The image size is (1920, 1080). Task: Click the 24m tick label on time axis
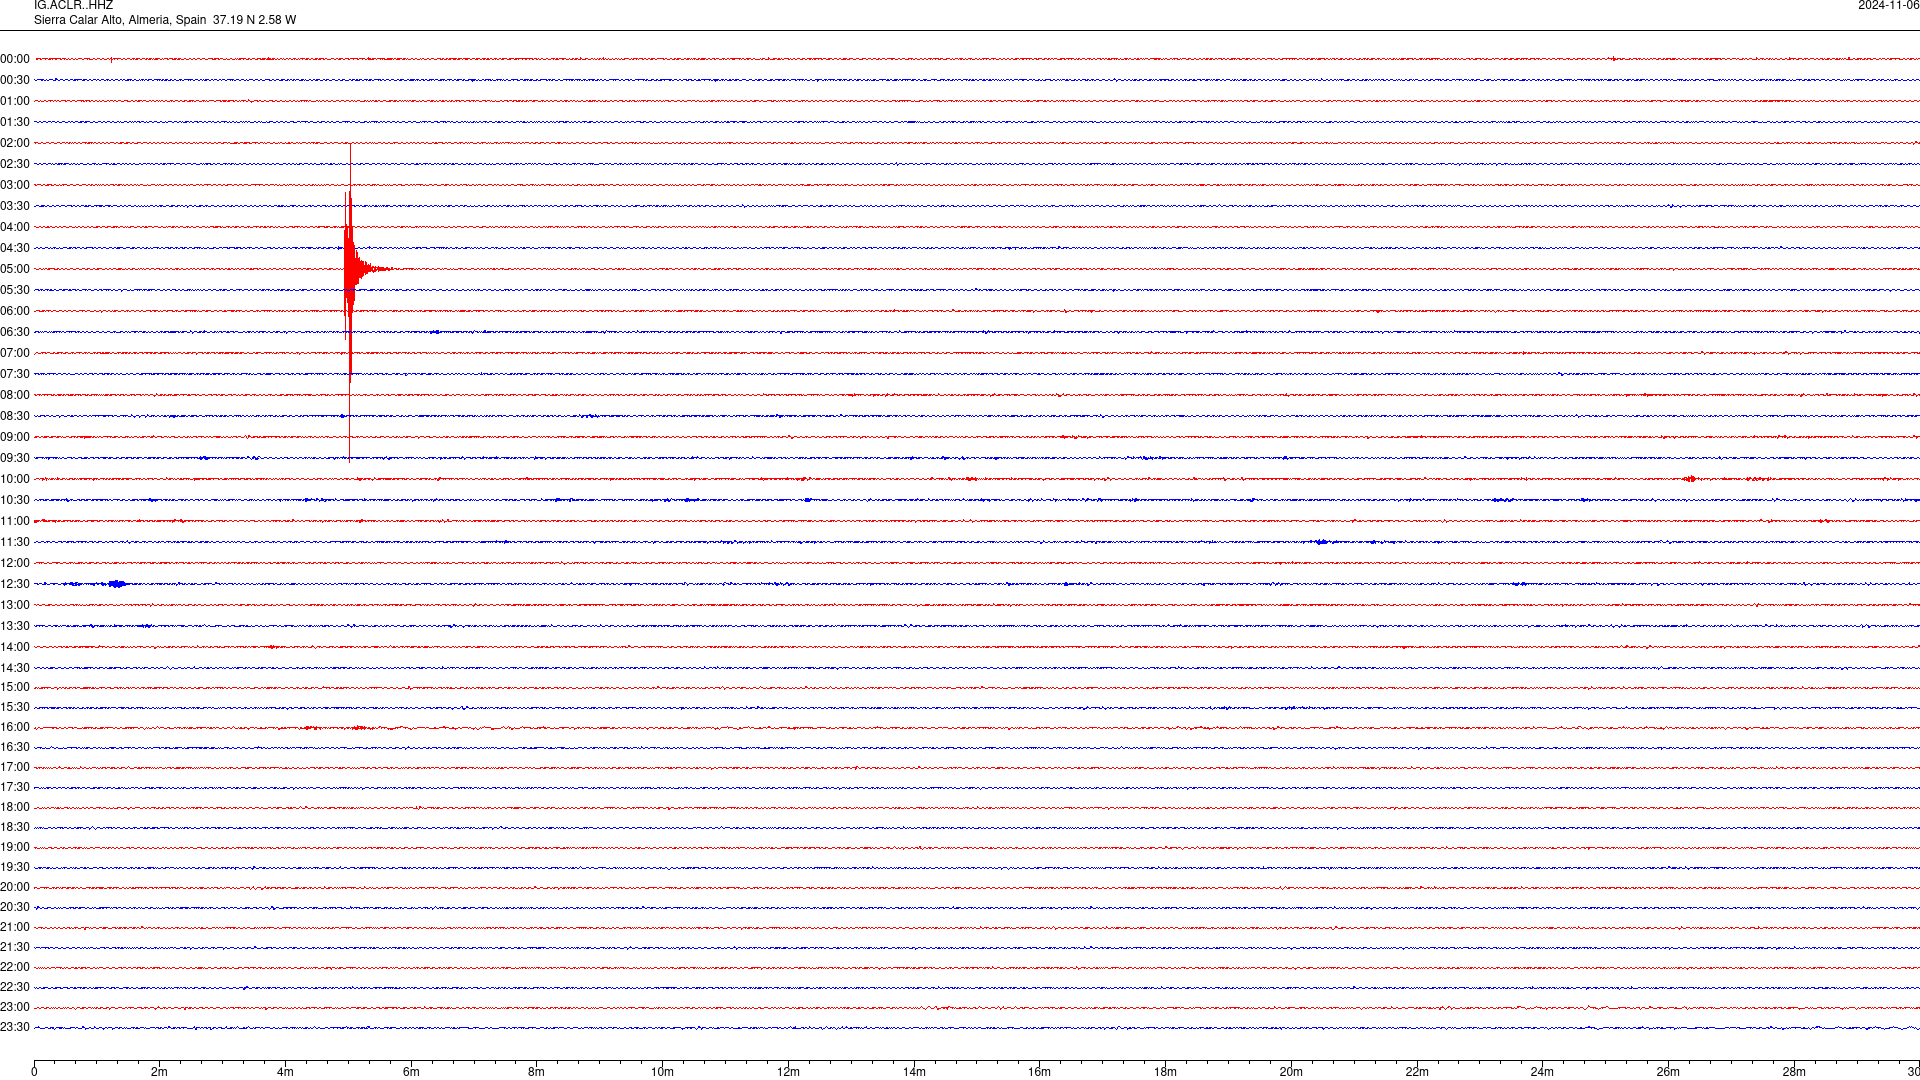click(1542, 1072)
